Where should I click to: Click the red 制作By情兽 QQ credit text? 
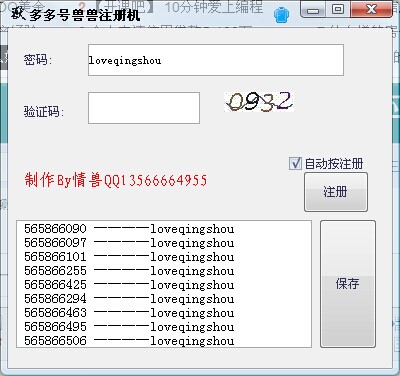tap(116, 180)
